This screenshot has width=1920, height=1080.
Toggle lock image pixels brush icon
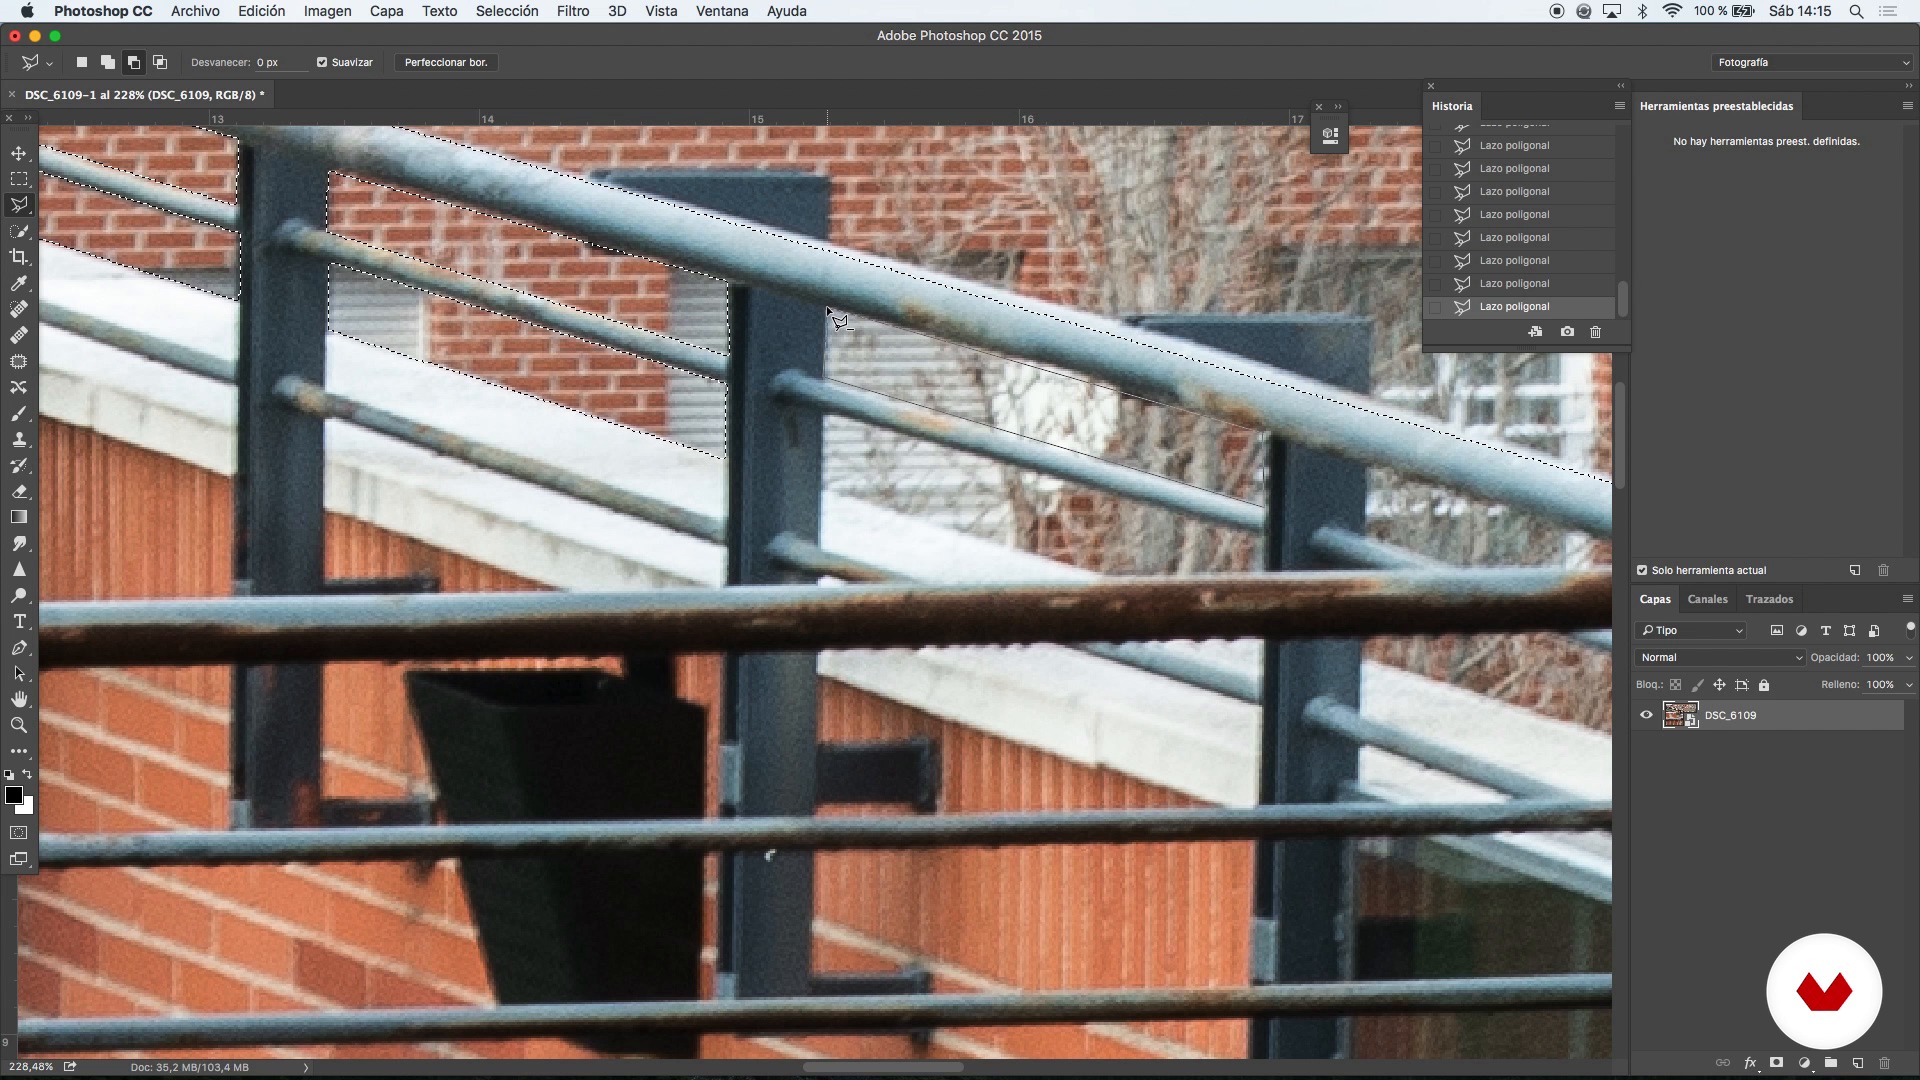[1698, 685]
